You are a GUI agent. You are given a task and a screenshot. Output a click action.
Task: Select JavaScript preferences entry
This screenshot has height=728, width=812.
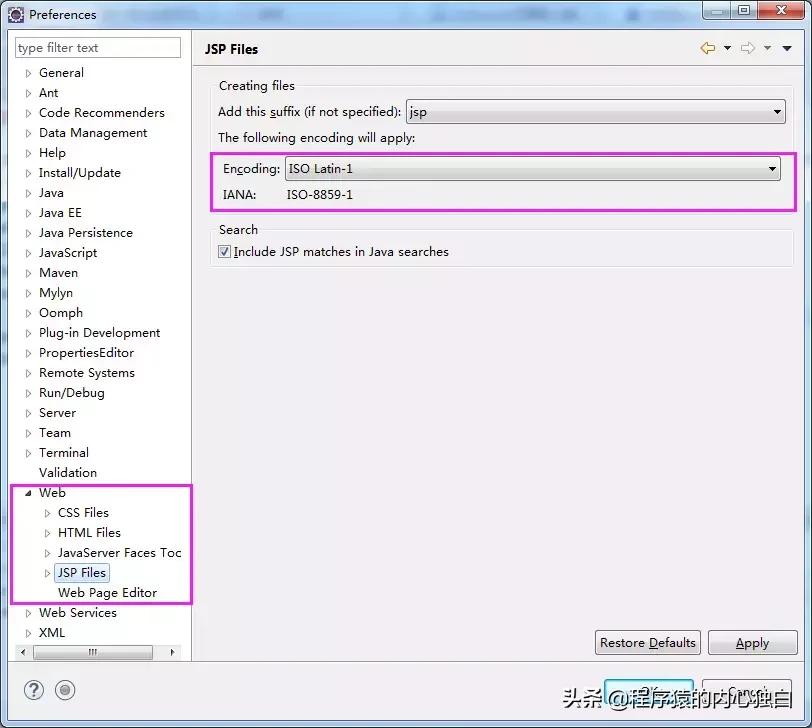tap(68, 253)
